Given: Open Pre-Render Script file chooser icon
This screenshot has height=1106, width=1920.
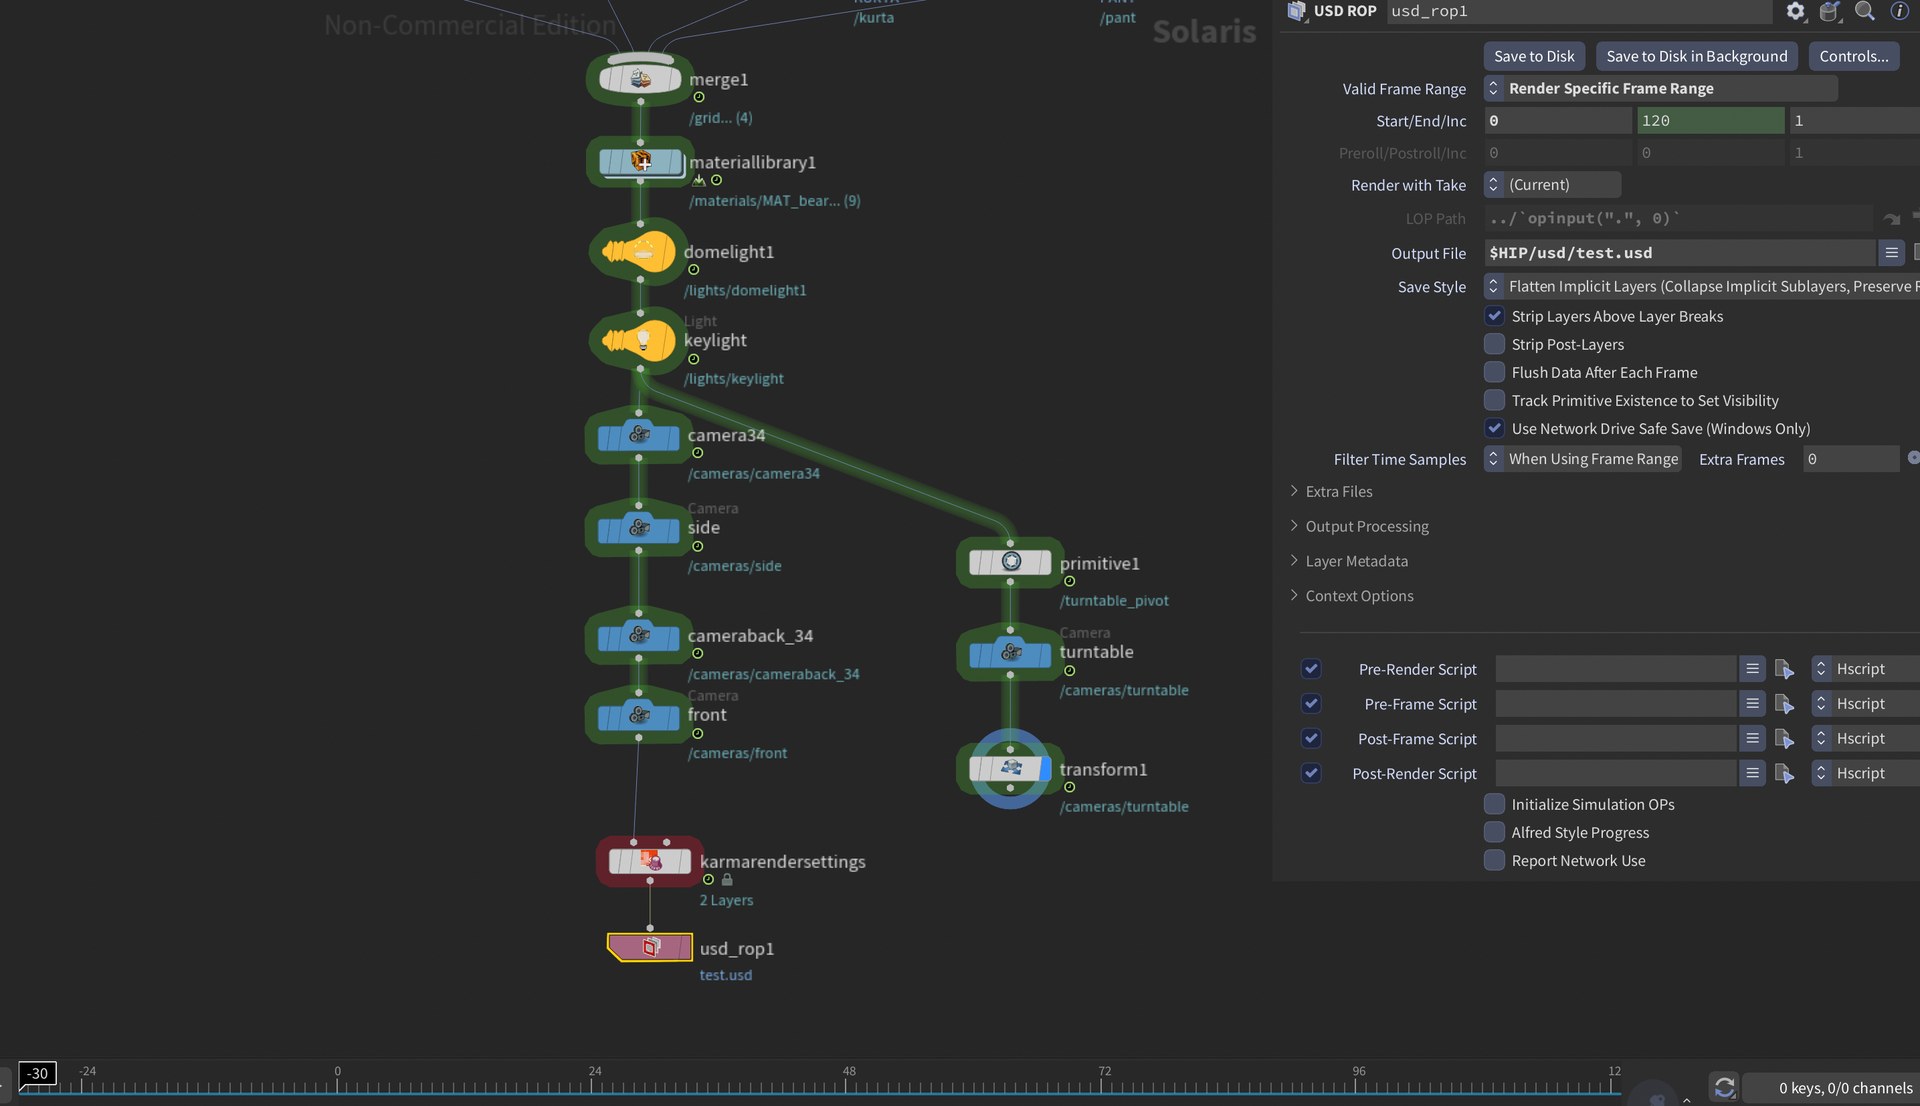Looking at the screenshot, I should pyautogui.click(x=1784, y=669).
